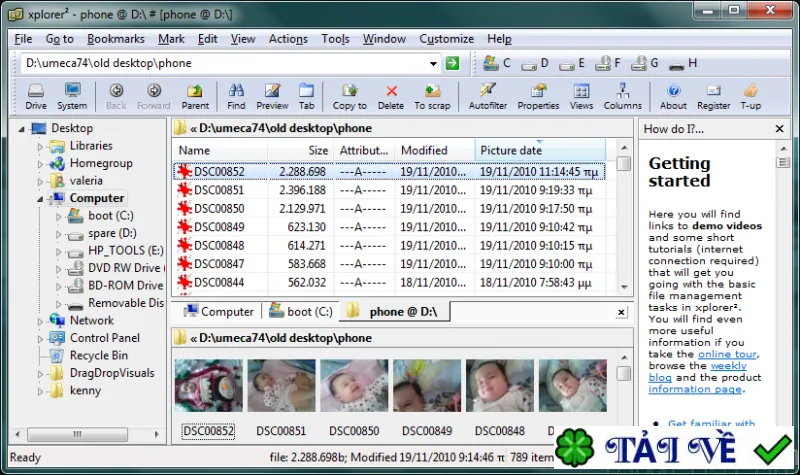Open the address bar path dropdown
Image resolution: width=800 pixels, height=475 pixels.
433,64
